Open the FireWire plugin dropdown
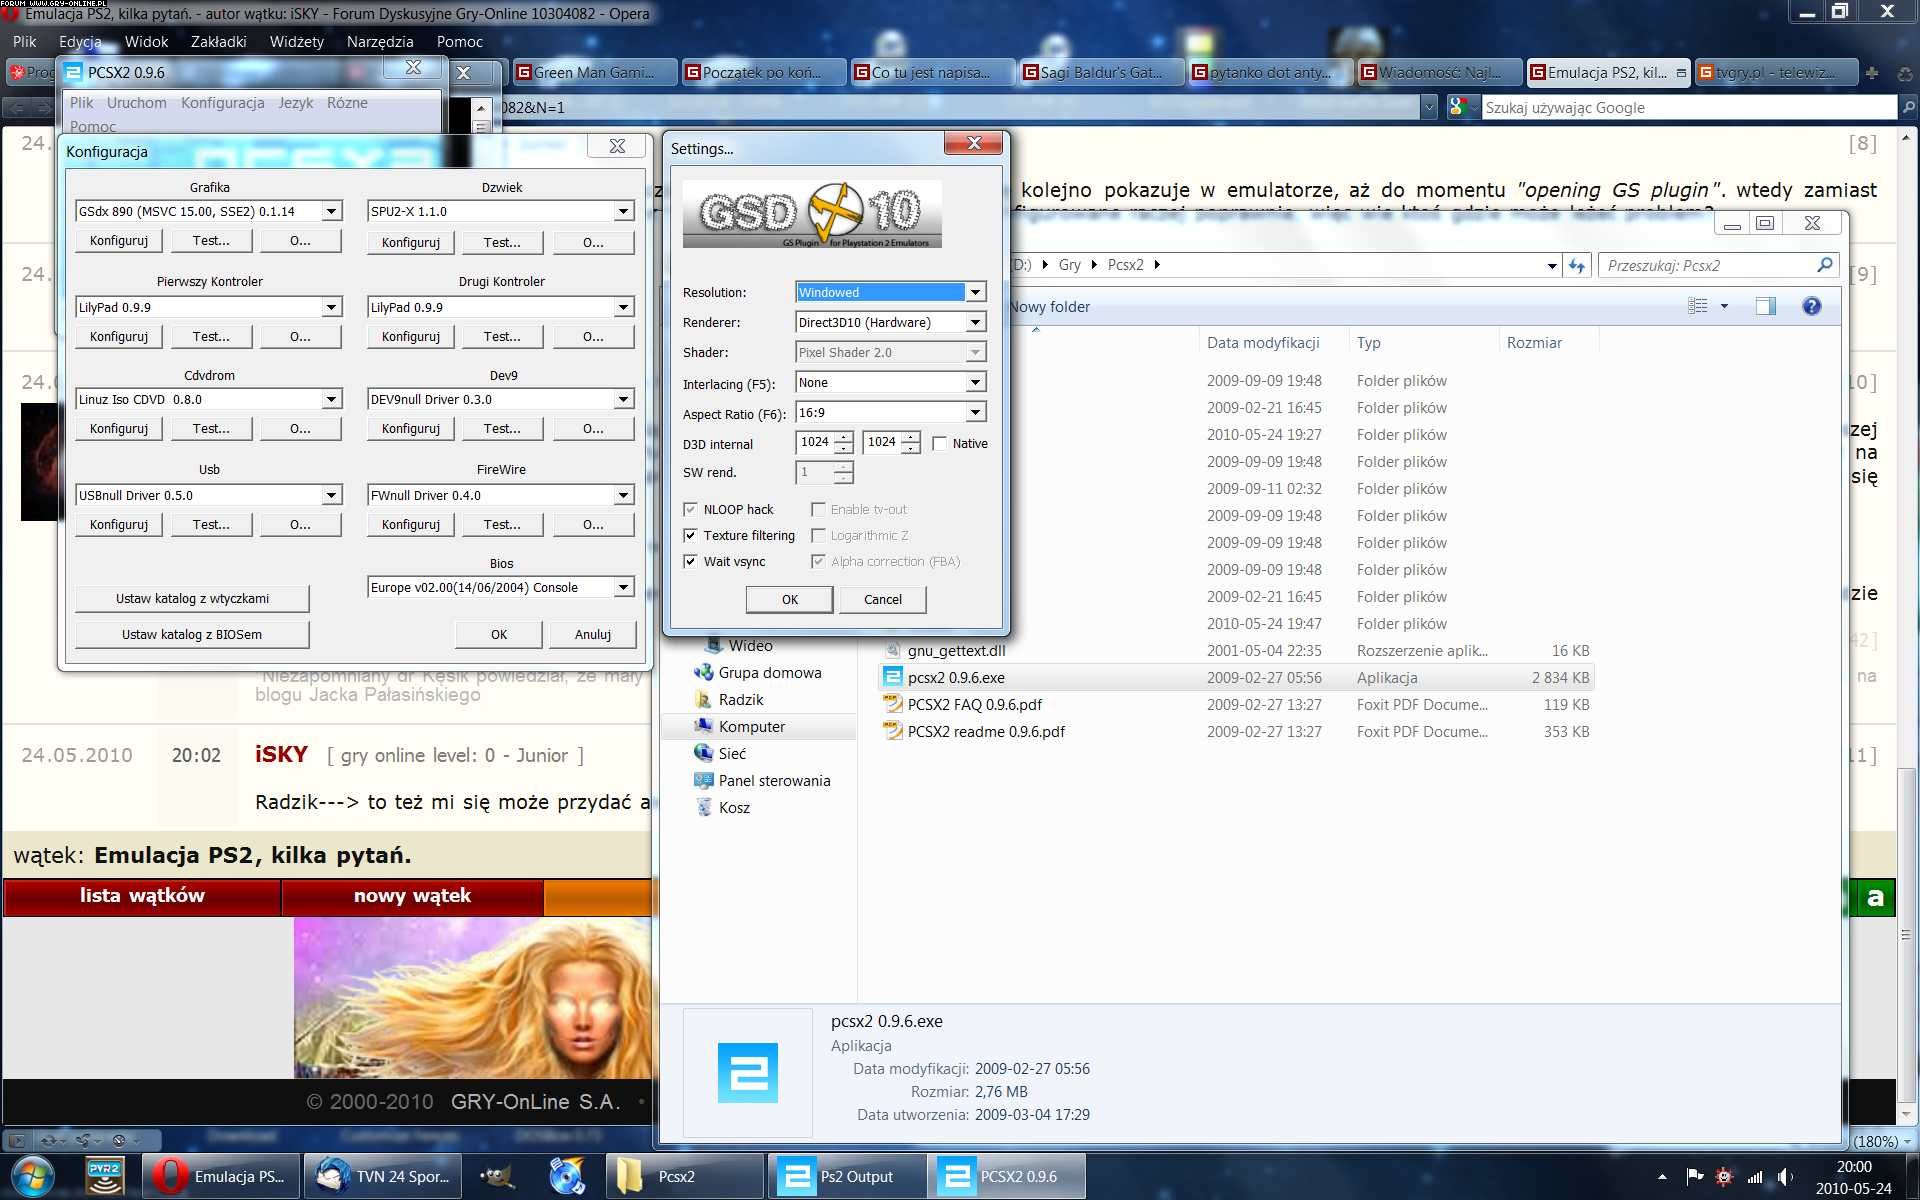This screenshot has height=1200, width=1920. tap(623, 495)
